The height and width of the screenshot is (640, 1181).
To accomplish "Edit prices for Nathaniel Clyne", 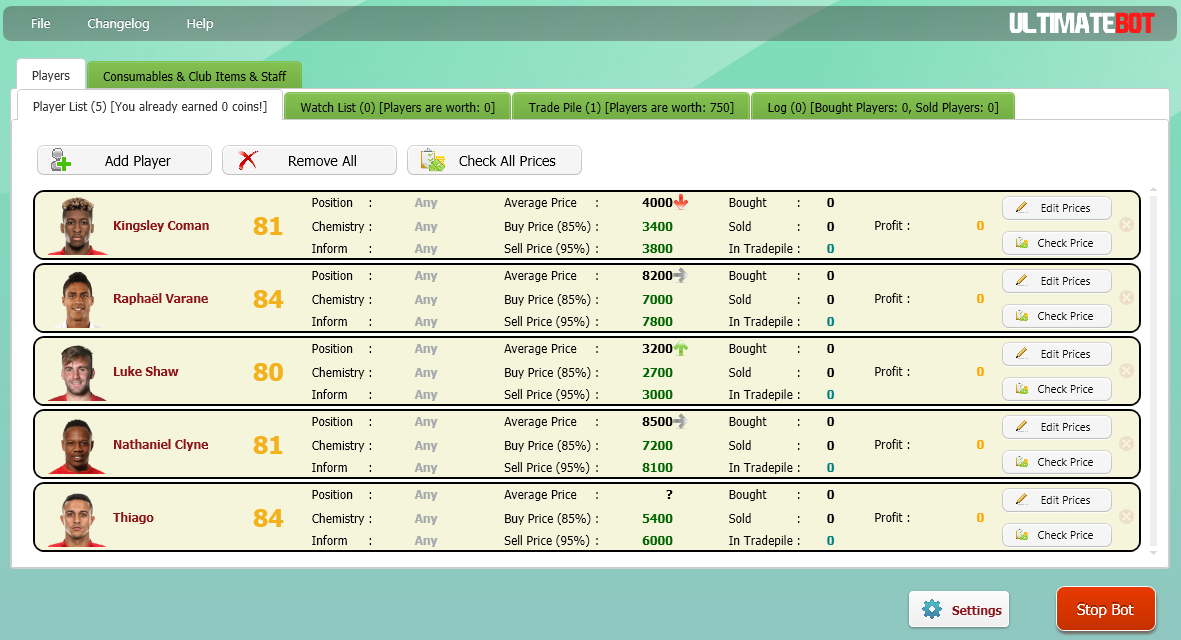I will [1057, 427].
